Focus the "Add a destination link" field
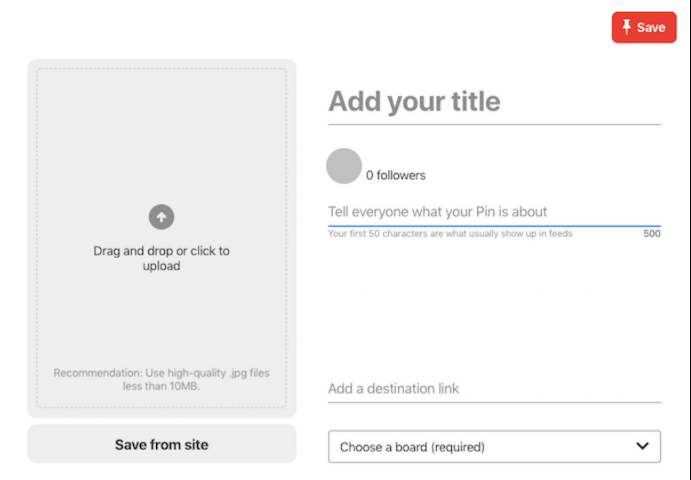This screenshot has width=691, height=480. (494, 388)
